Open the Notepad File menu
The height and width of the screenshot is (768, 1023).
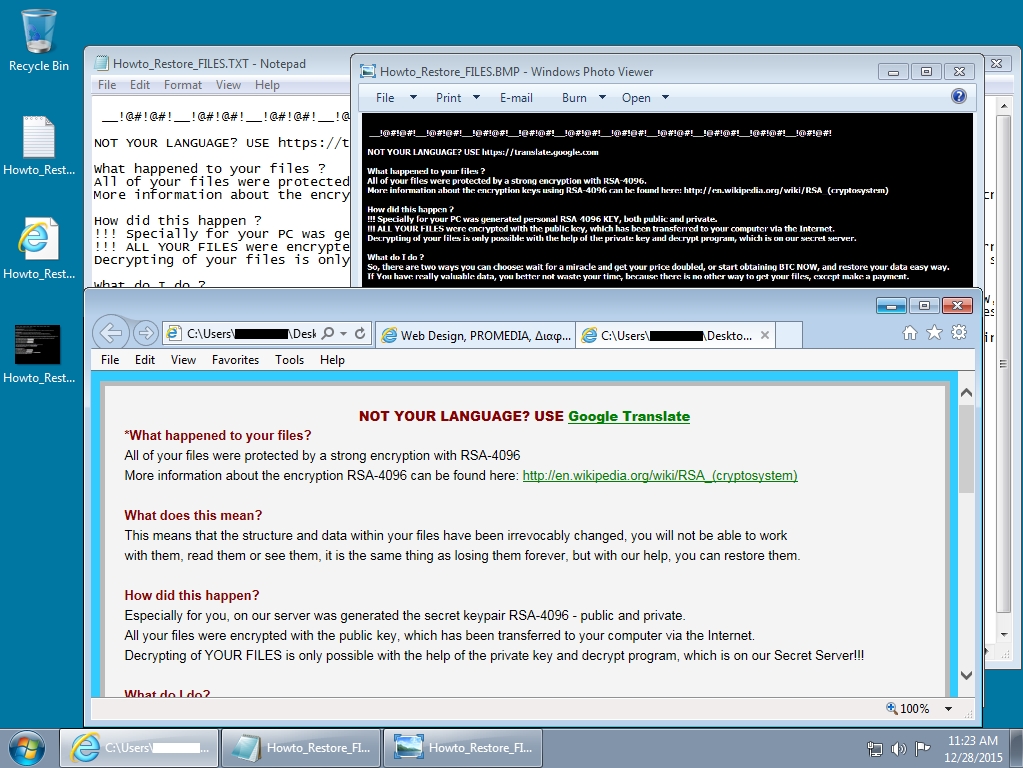click(107, 85)
